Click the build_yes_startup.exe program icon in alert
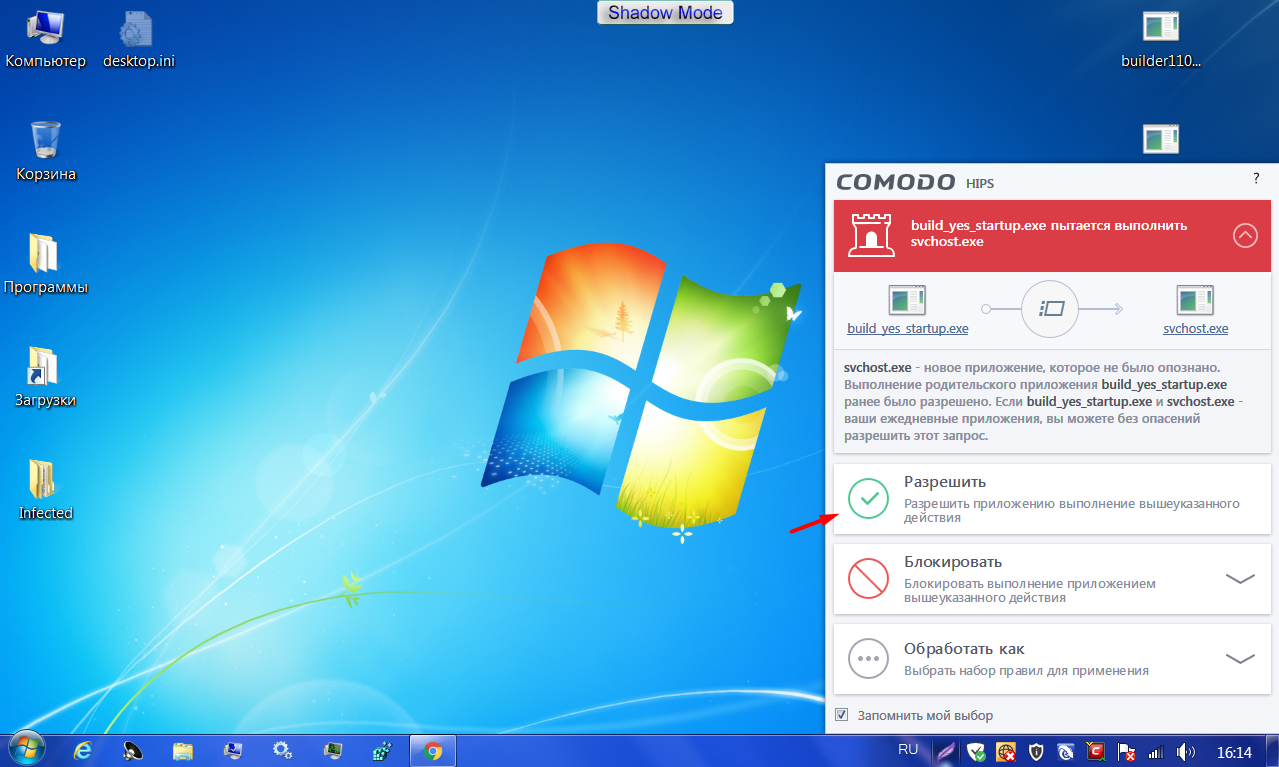1279x767 pixels. pos(907,299)
